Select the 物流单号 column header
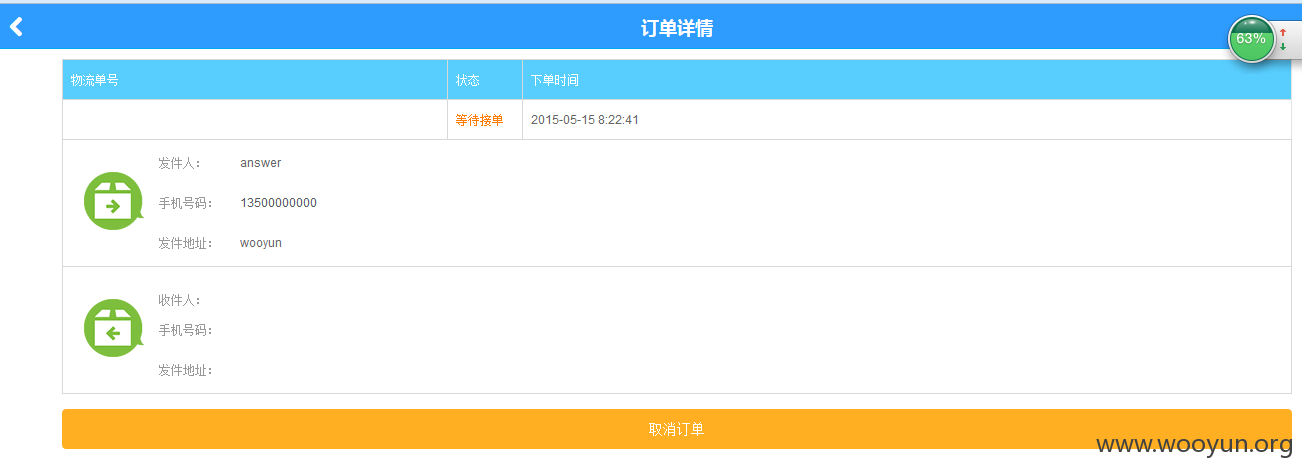 click(255, 80)
